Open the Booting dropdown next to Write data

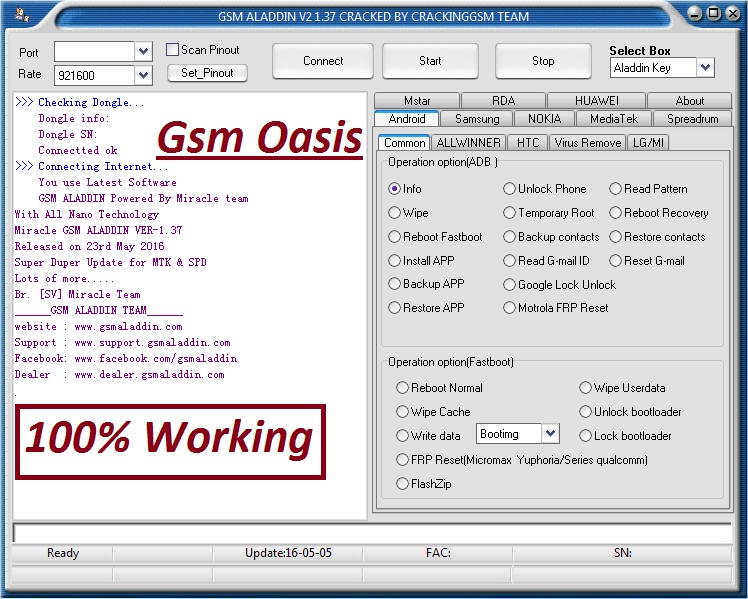(550, 434)
